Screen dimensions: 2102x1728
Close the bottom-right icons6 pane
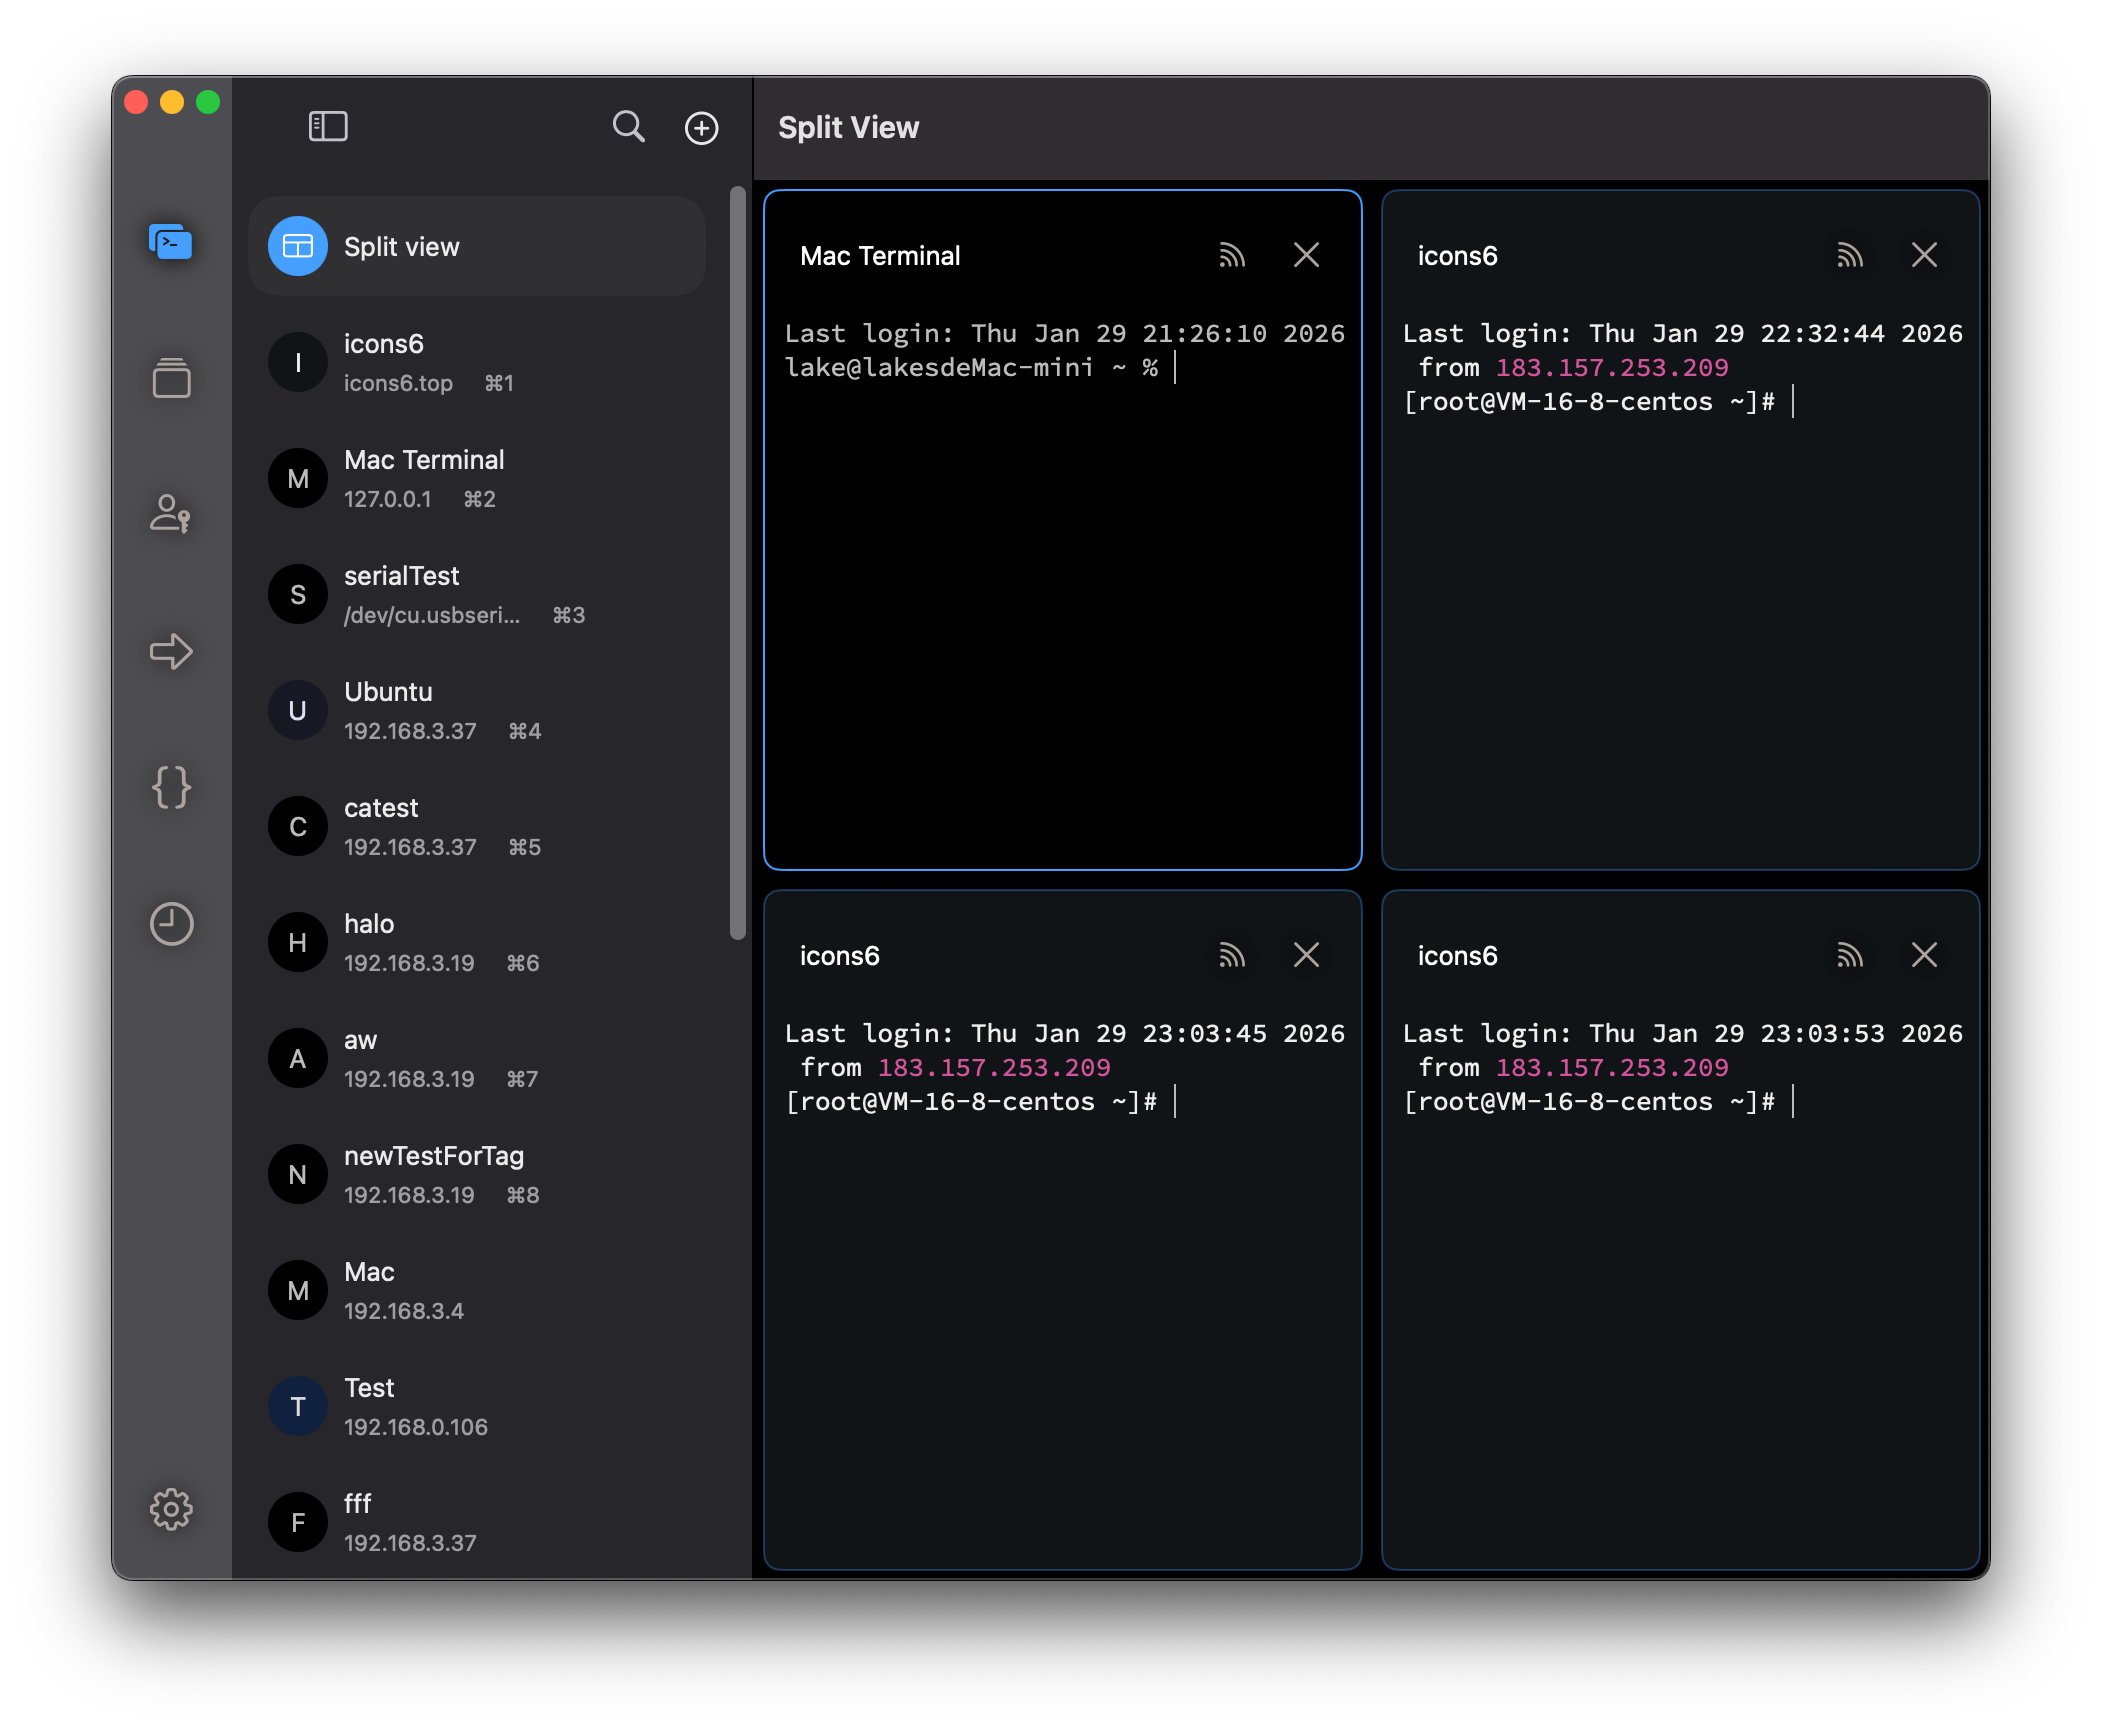click(x=1924, y=955)
